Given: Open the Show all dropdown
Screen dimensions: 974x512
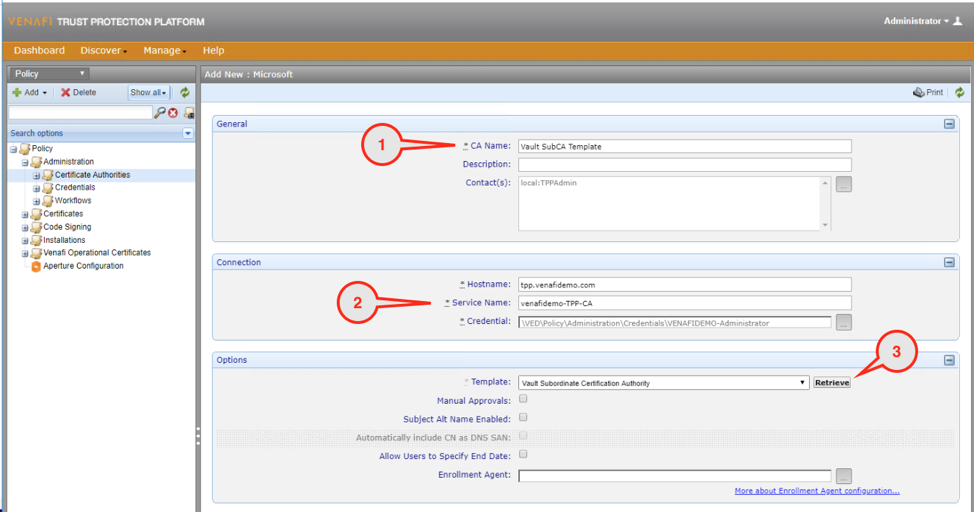Looking at the screenshot, I should pyautogui.click(x=148, y=92).
